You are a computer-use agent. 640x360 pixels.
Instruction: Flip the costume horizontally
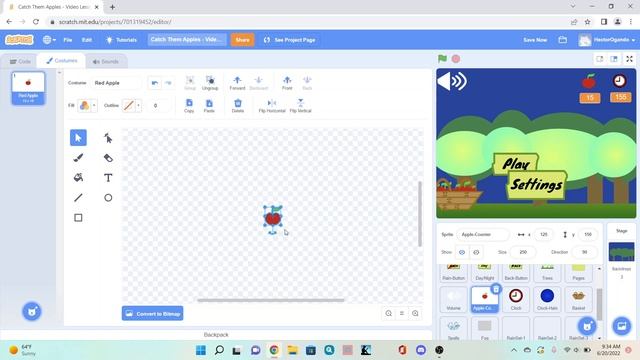pyautogui.click(x=272, y=105)
